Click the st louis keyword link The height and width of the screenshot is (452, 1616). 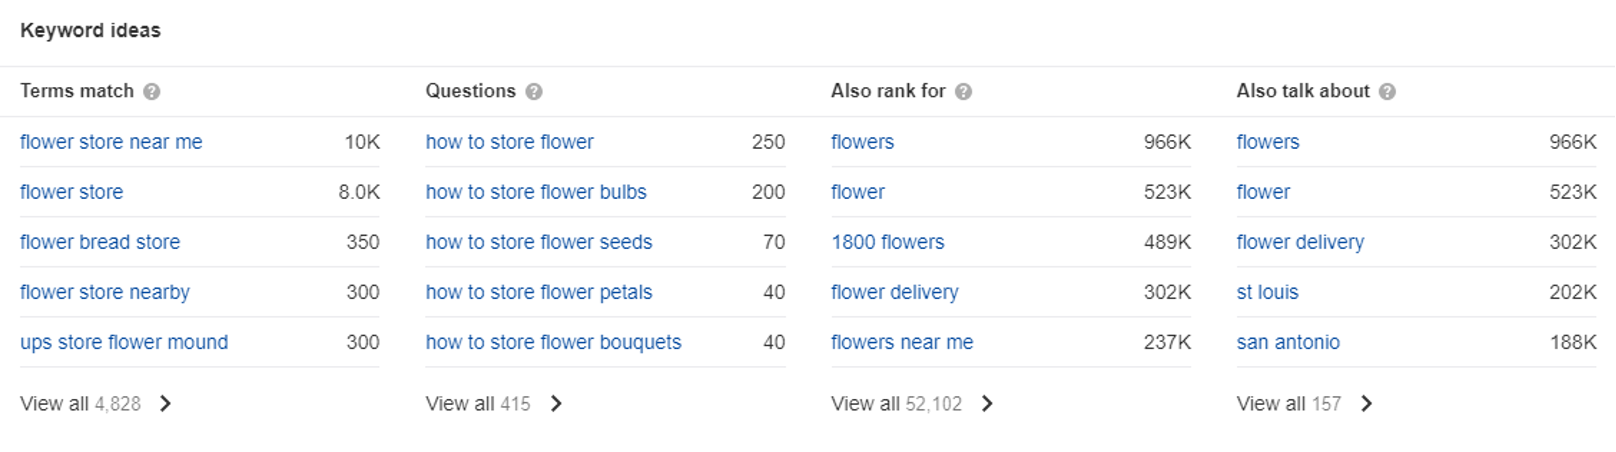(1267, 292)
